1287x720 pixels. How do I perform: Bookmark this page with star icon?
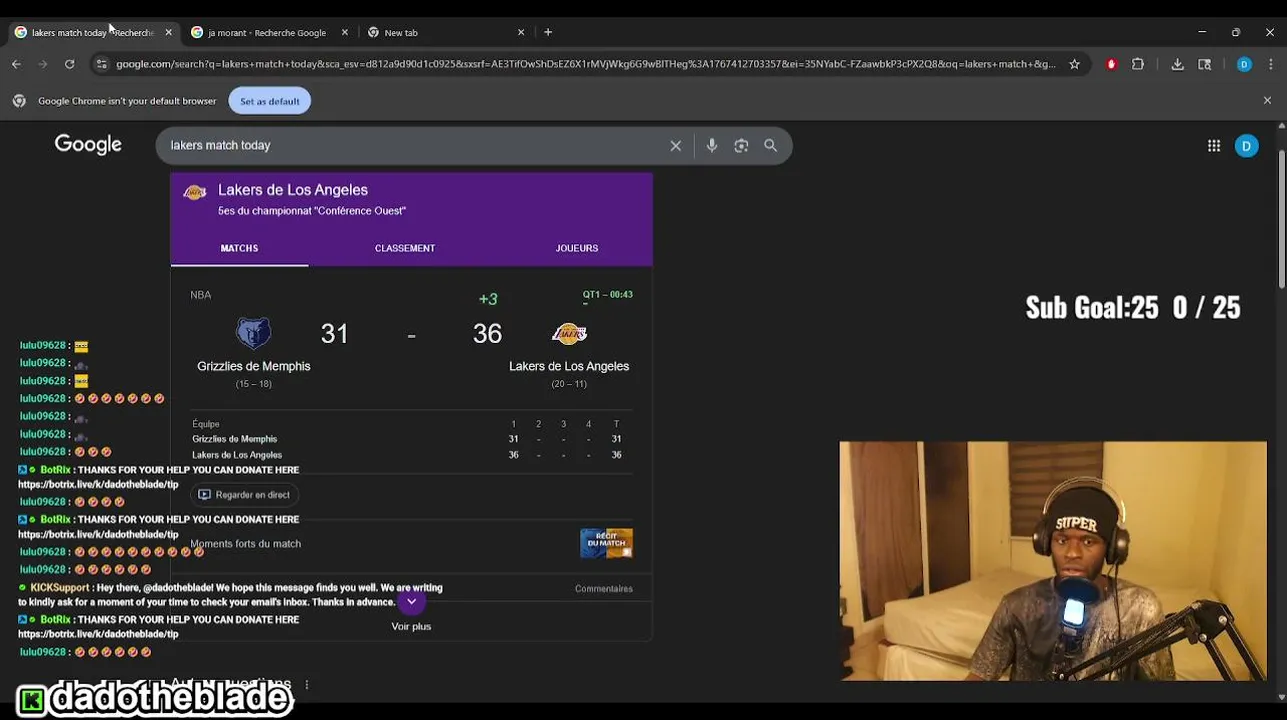point(1074,64)
